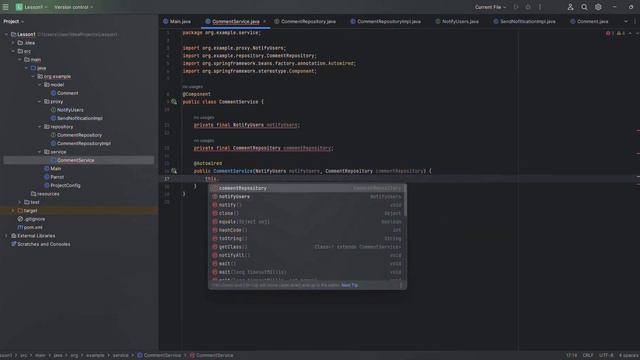
Task: Select ProjectConfig class in project tree
Action: point(62,185)
